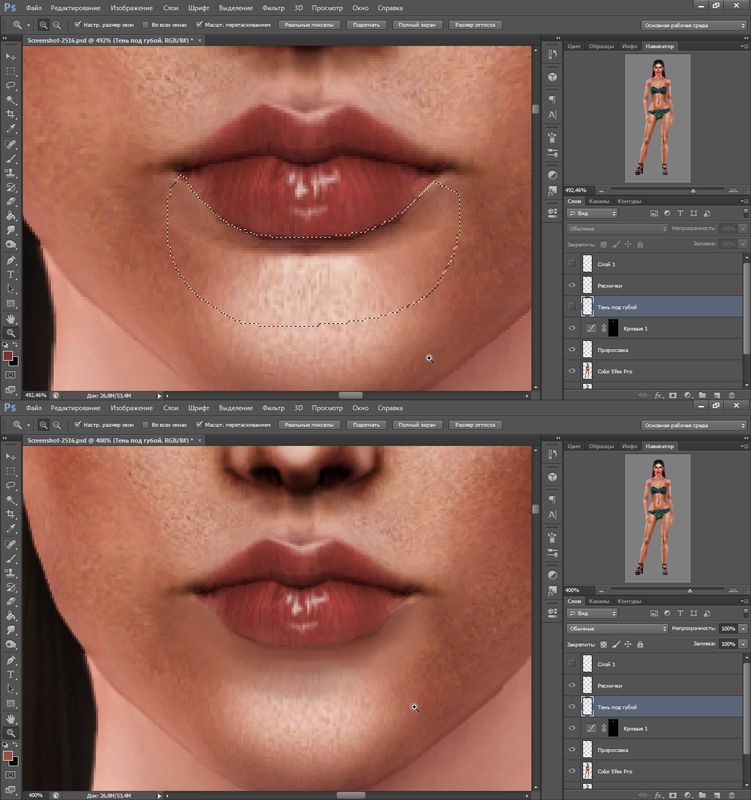The height and width of the screenshot is (800, 751).
Task: Click the foreground color swatch in 400% window
Action: point(8,756)
